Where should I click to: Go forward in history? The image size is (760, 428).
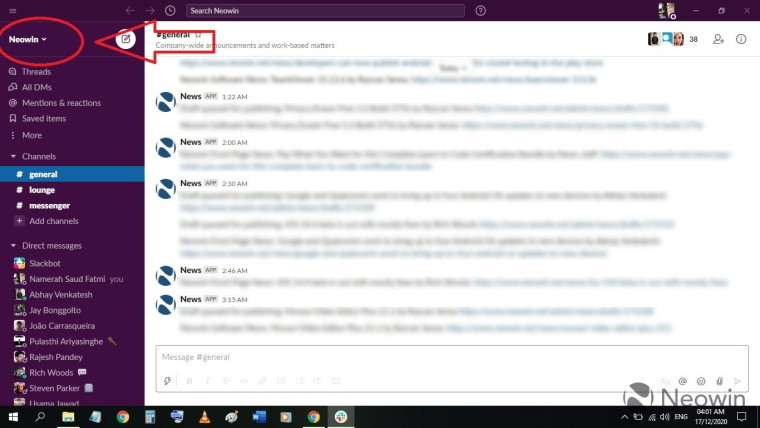coord(150,11)
